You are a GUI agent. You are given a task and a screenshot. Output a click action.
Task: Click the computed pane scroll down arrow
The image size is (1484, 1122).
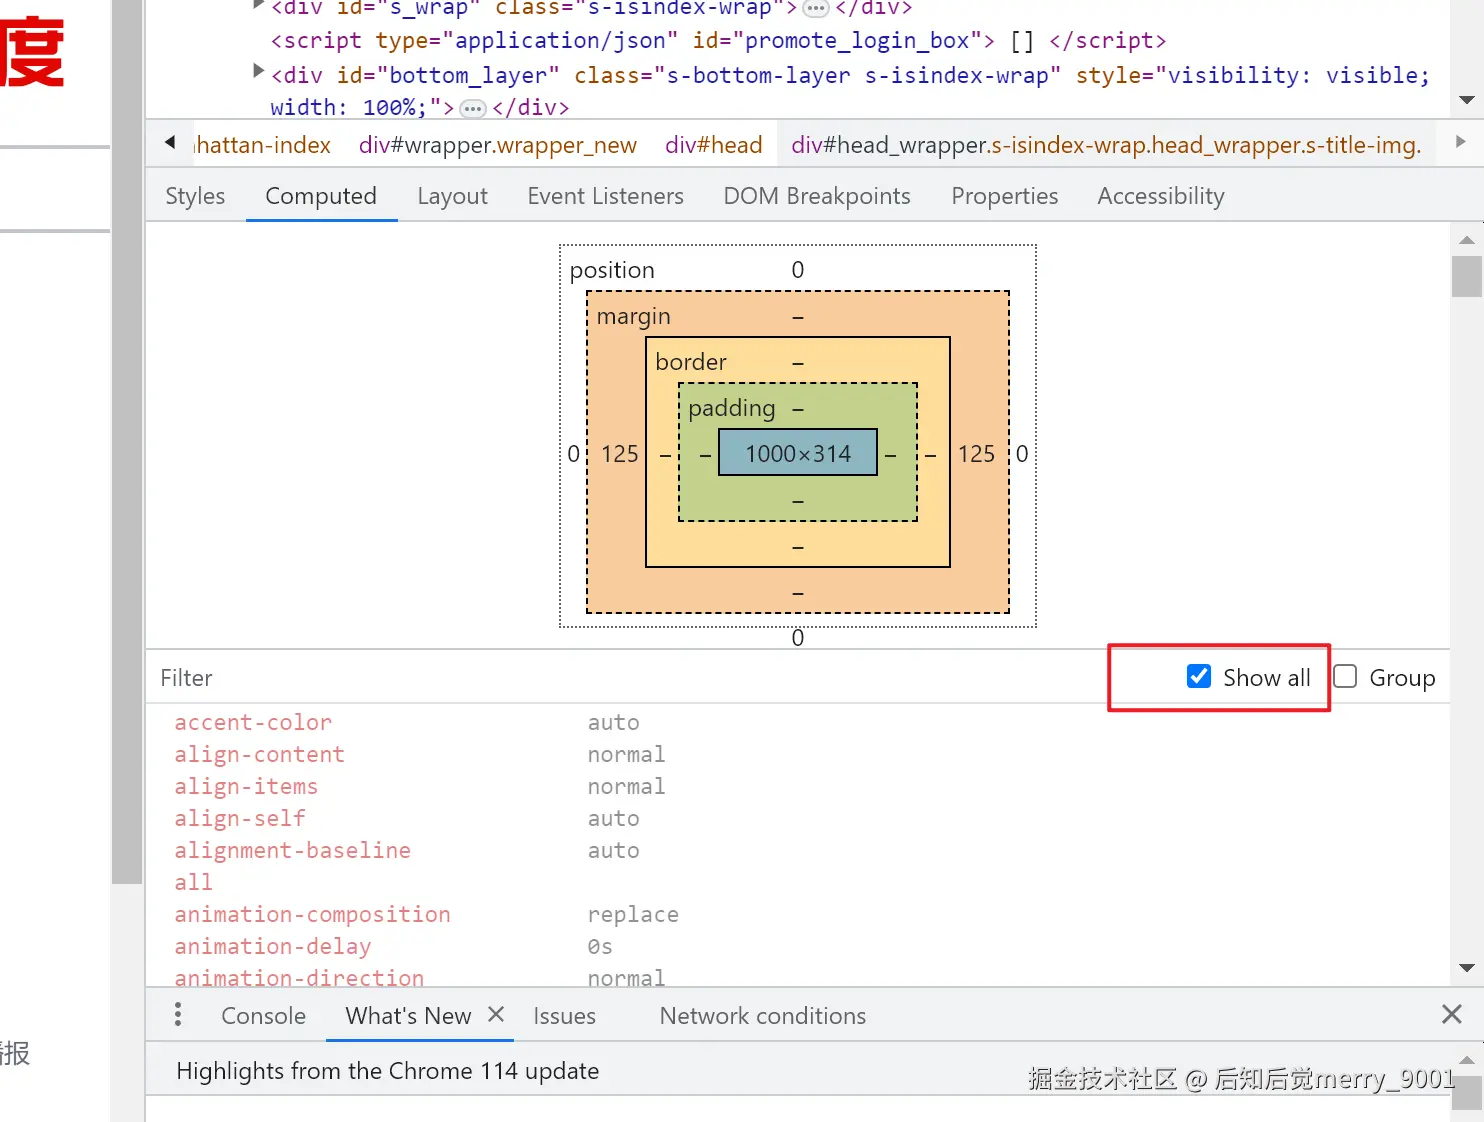pyautogui.click(x=1467, y=968)
